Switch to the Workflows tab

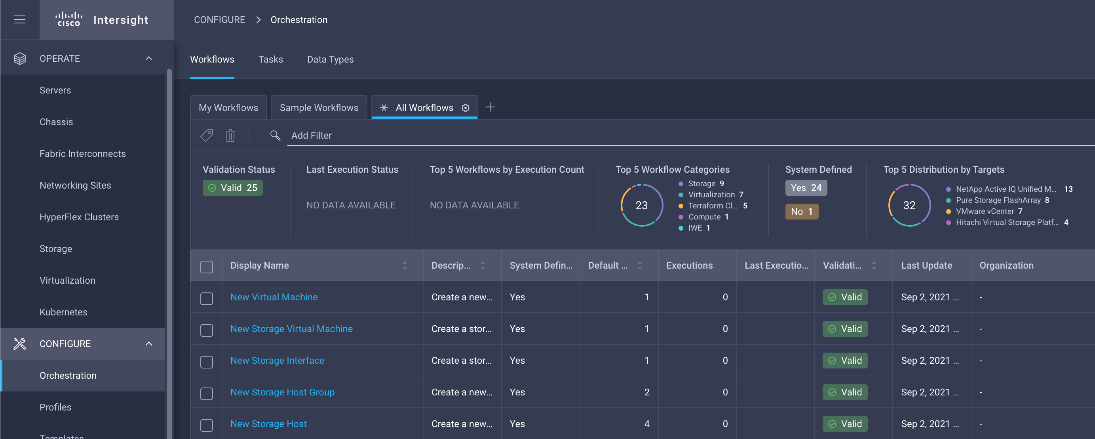click(212, 59)
